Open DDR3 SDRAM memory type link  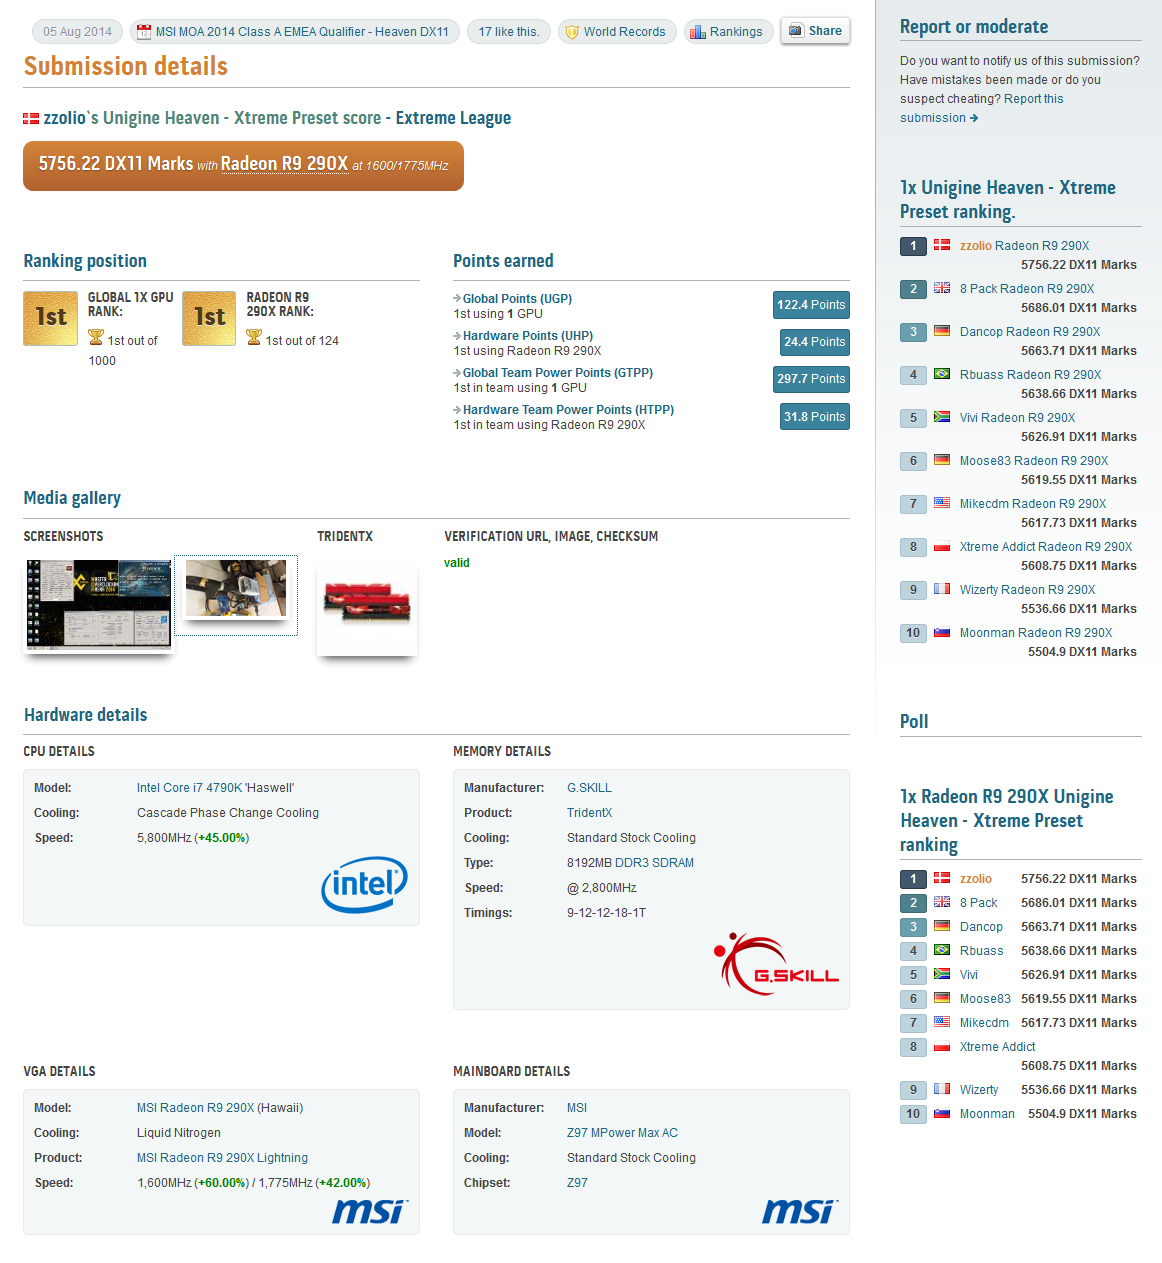click(x=654, y=863)
